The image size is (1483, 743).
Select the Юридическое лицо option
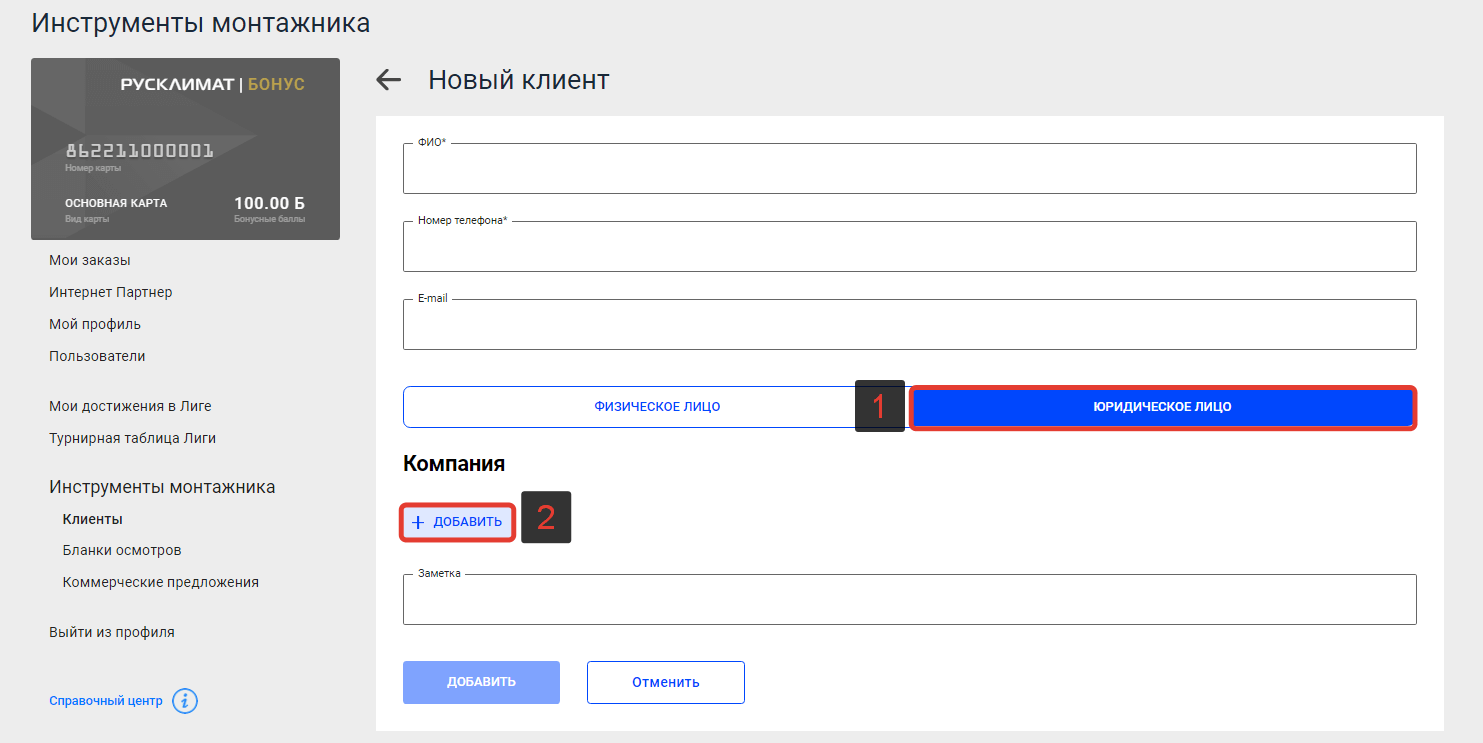[x=1163, y=407]
